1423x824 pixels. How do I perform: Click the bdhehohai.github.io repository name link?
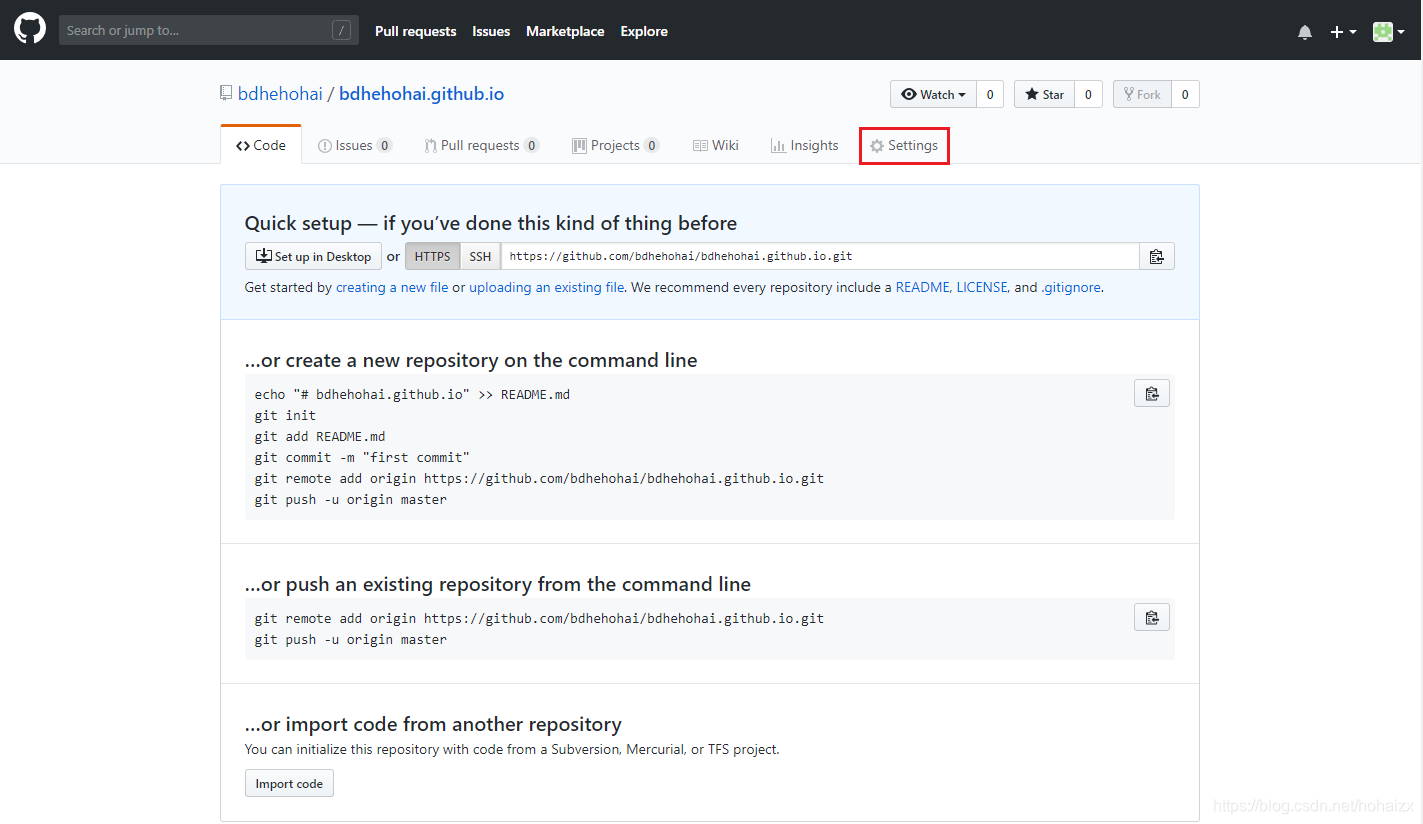click(x=421, y=94)
